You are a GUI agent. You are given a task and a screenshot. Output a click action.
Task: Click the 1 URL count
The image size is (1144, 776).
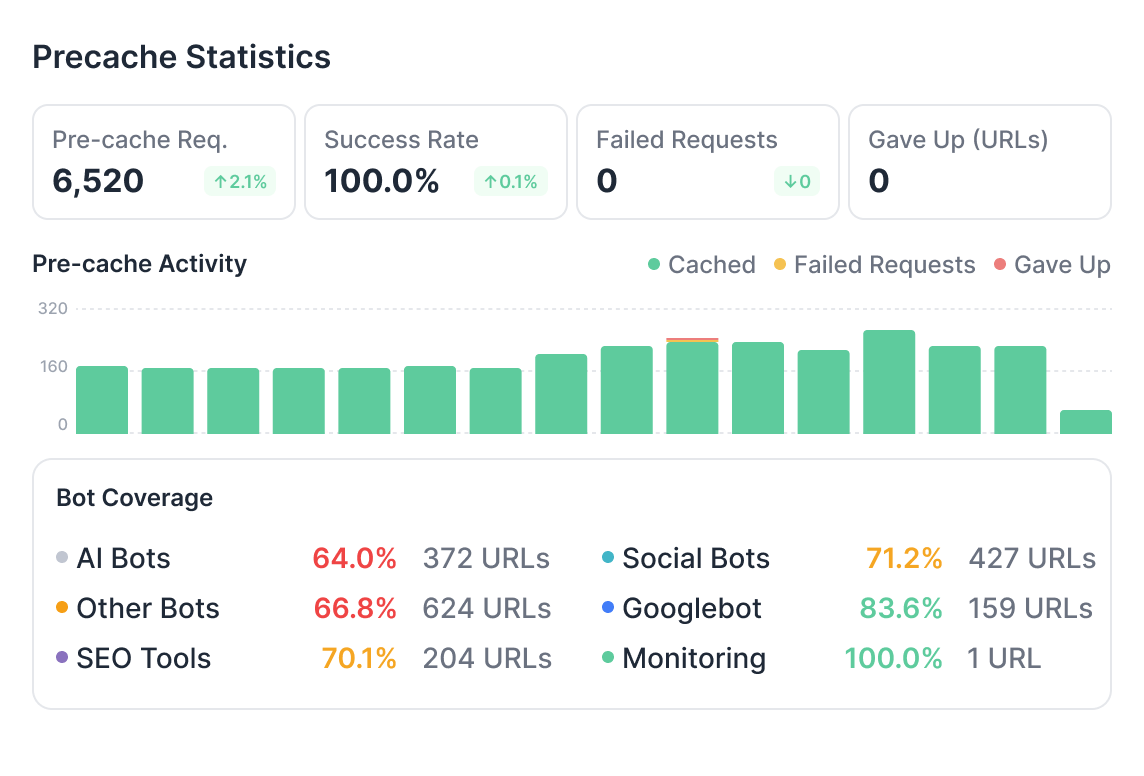click(1004, 659)
